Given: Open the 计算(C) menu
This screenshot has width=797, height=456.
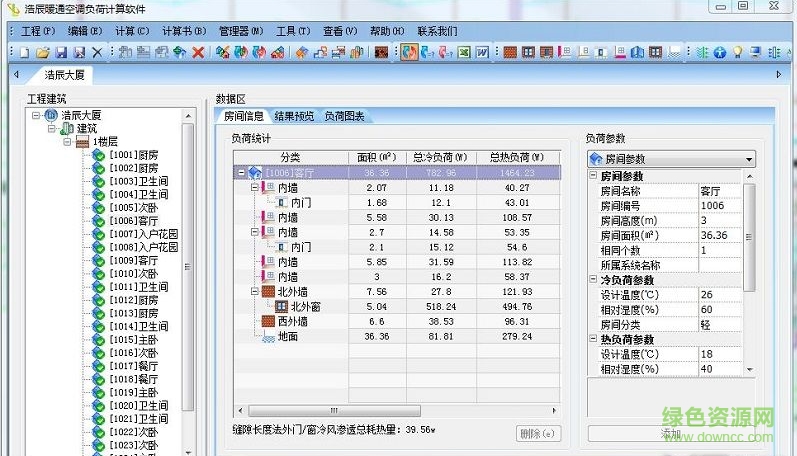Looking at the screenshot, I should coord(132,32).
